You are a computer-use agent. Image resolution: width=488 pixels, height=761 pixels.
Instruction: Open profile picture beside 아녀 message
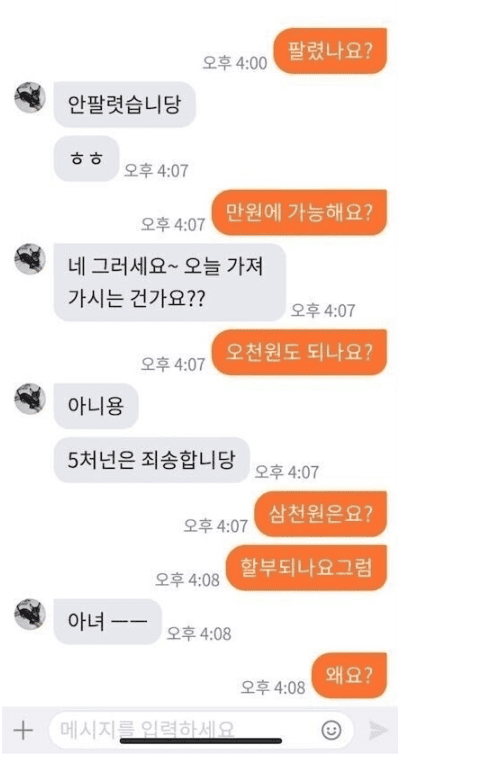pos(30,614)
